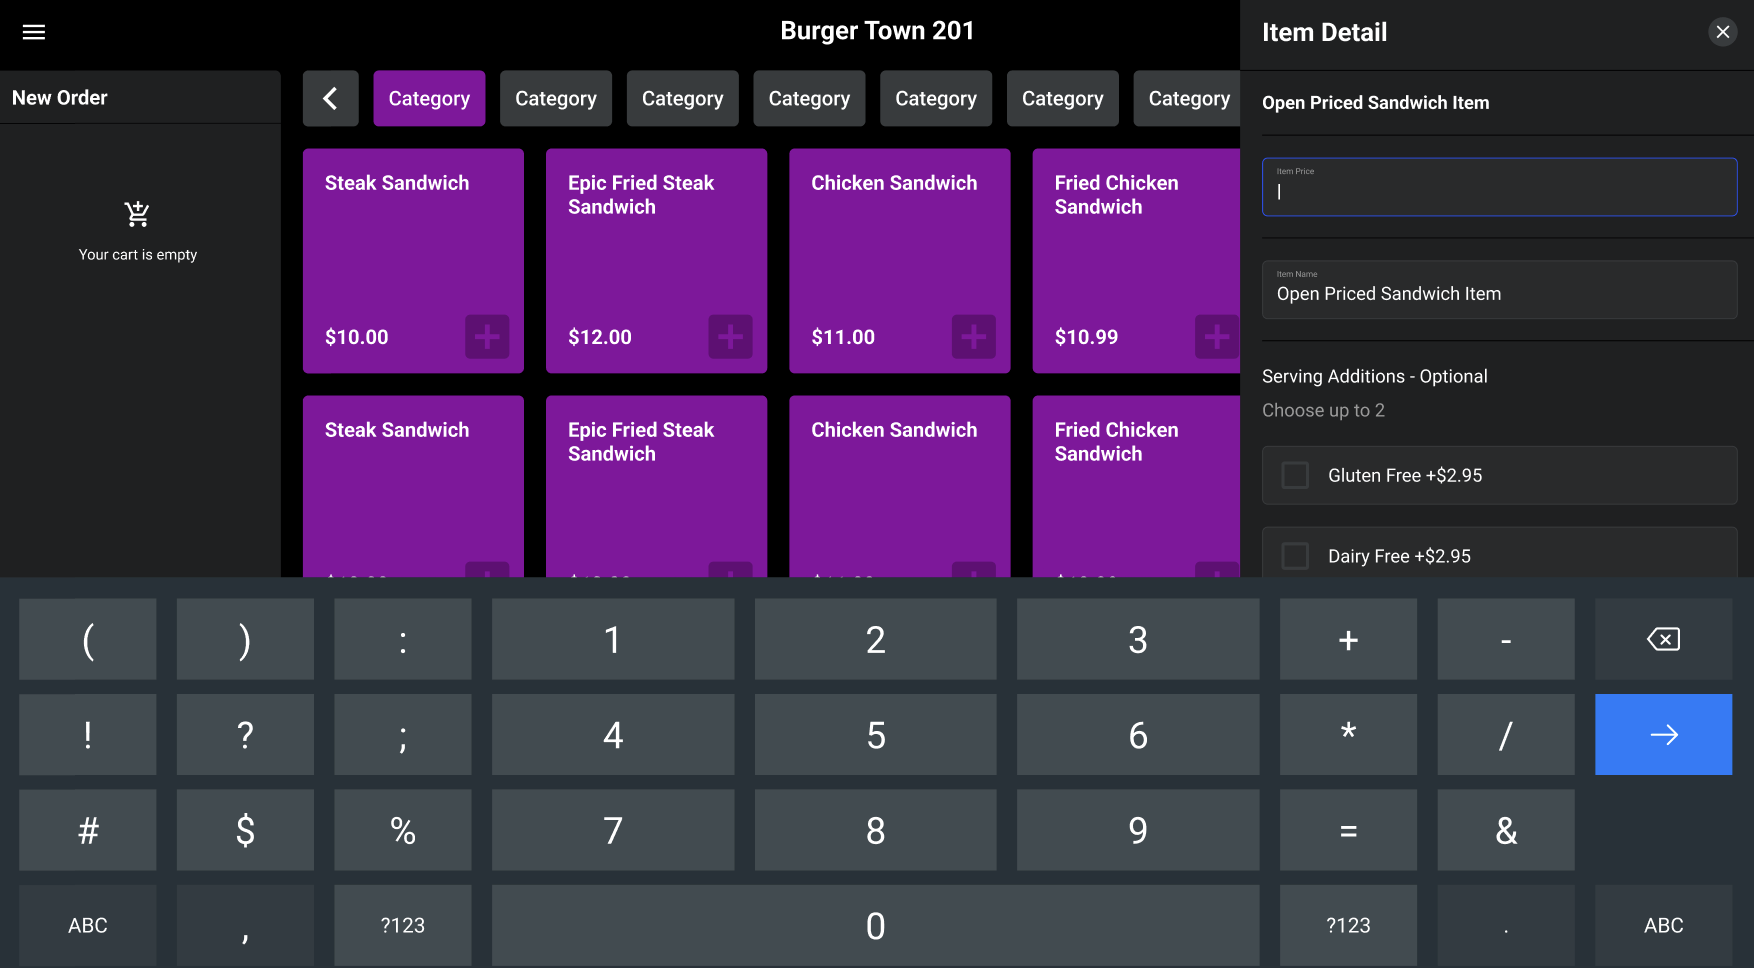Click the Item Price input field
The height and width of the screenshot is (968, 1754).
(x=1498, y=188)
